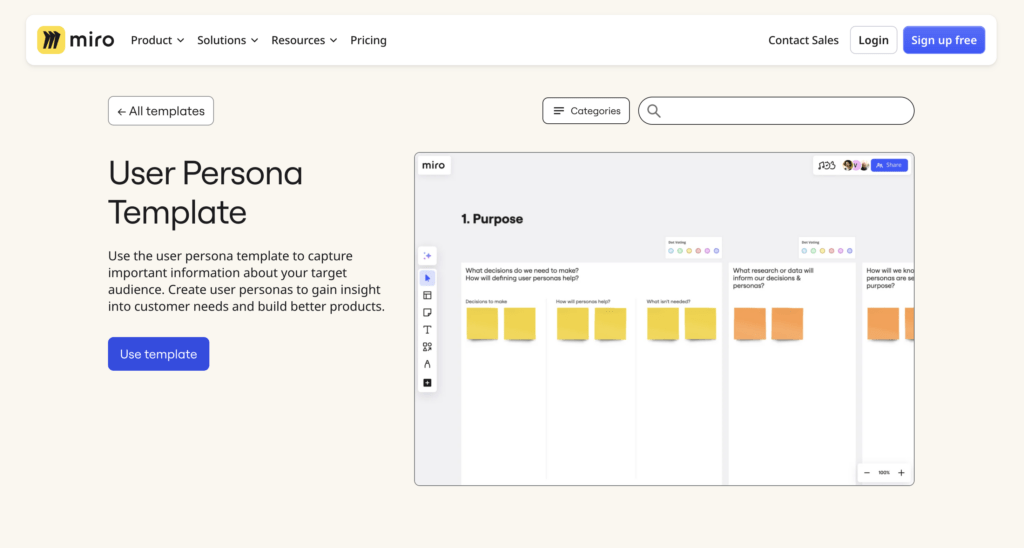Click the add more tools plus icon

point(427,382)
